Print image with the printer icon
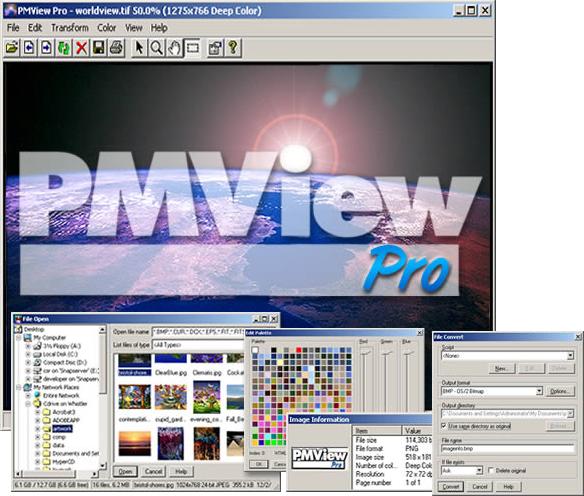The width and height of the screenshot is (584, 496). coord(116,48)
